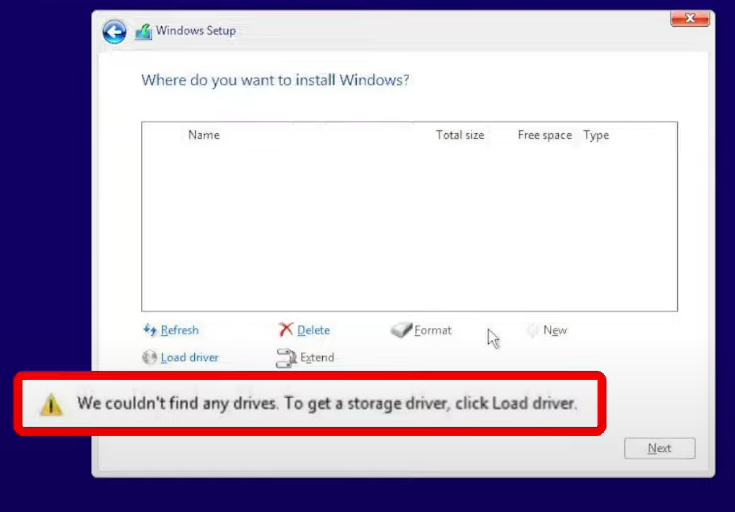
Task: Click the Format link
Action: pyautogui.click(x=433, y=330)
